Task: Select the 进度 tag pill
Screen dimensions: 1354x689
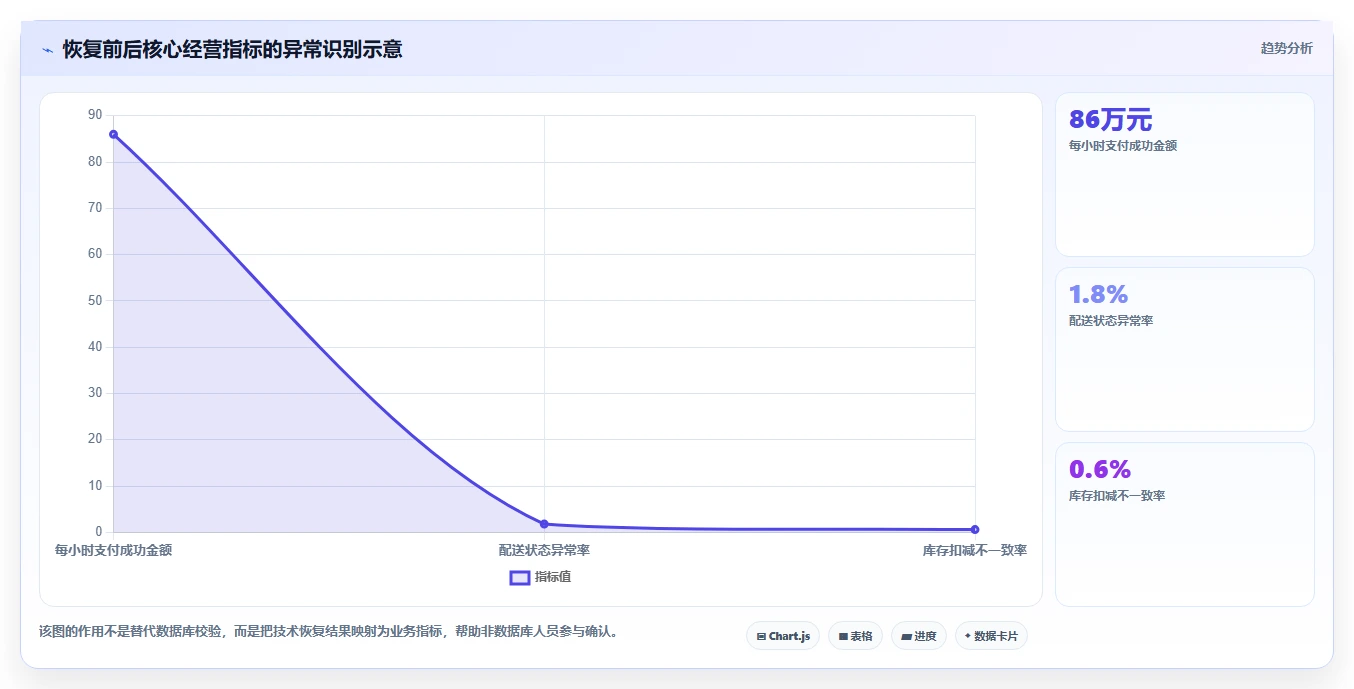Action: tap(919, 636)
